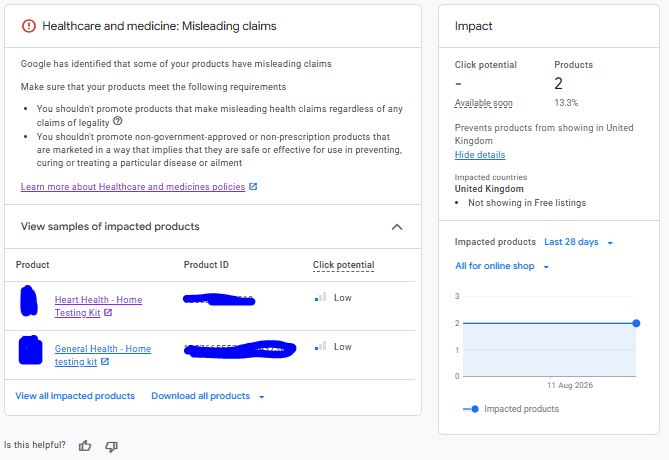Screen dimensions: 669x460
Task: Click the Impacted products legend marker
Action: click(x=471, y=409)
